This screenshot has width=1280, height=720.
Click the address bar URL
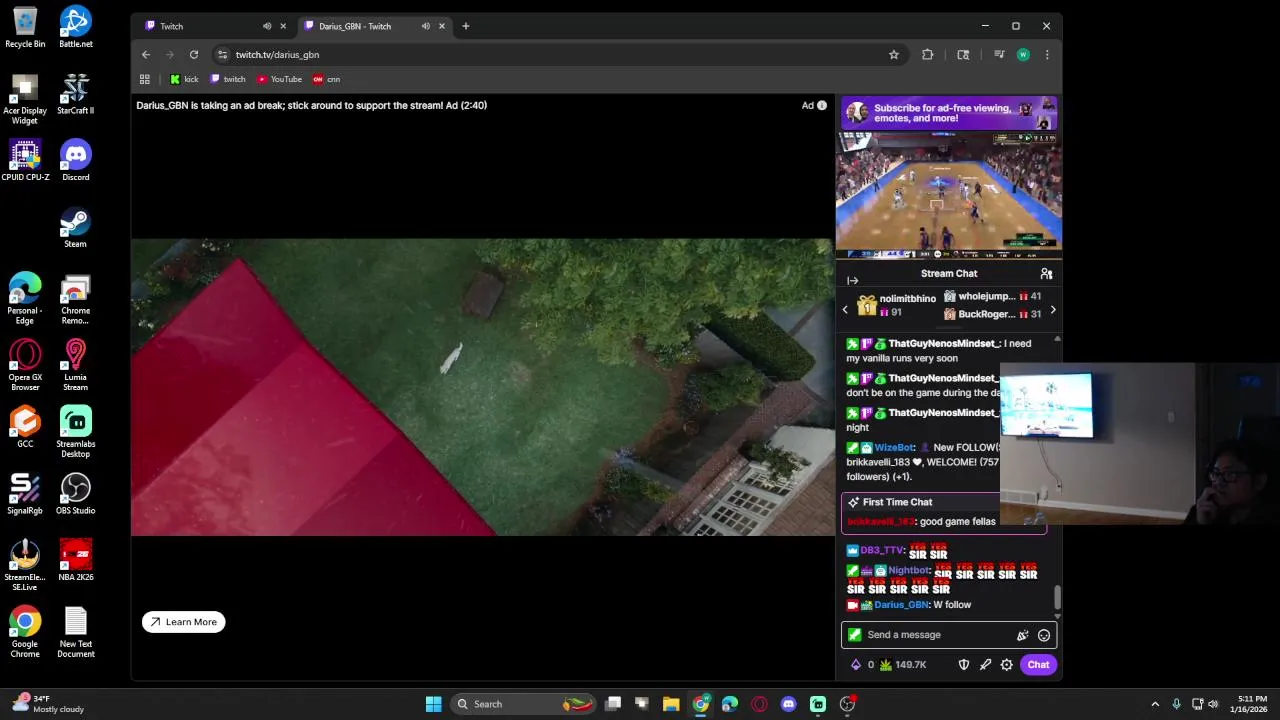[277, 55]
